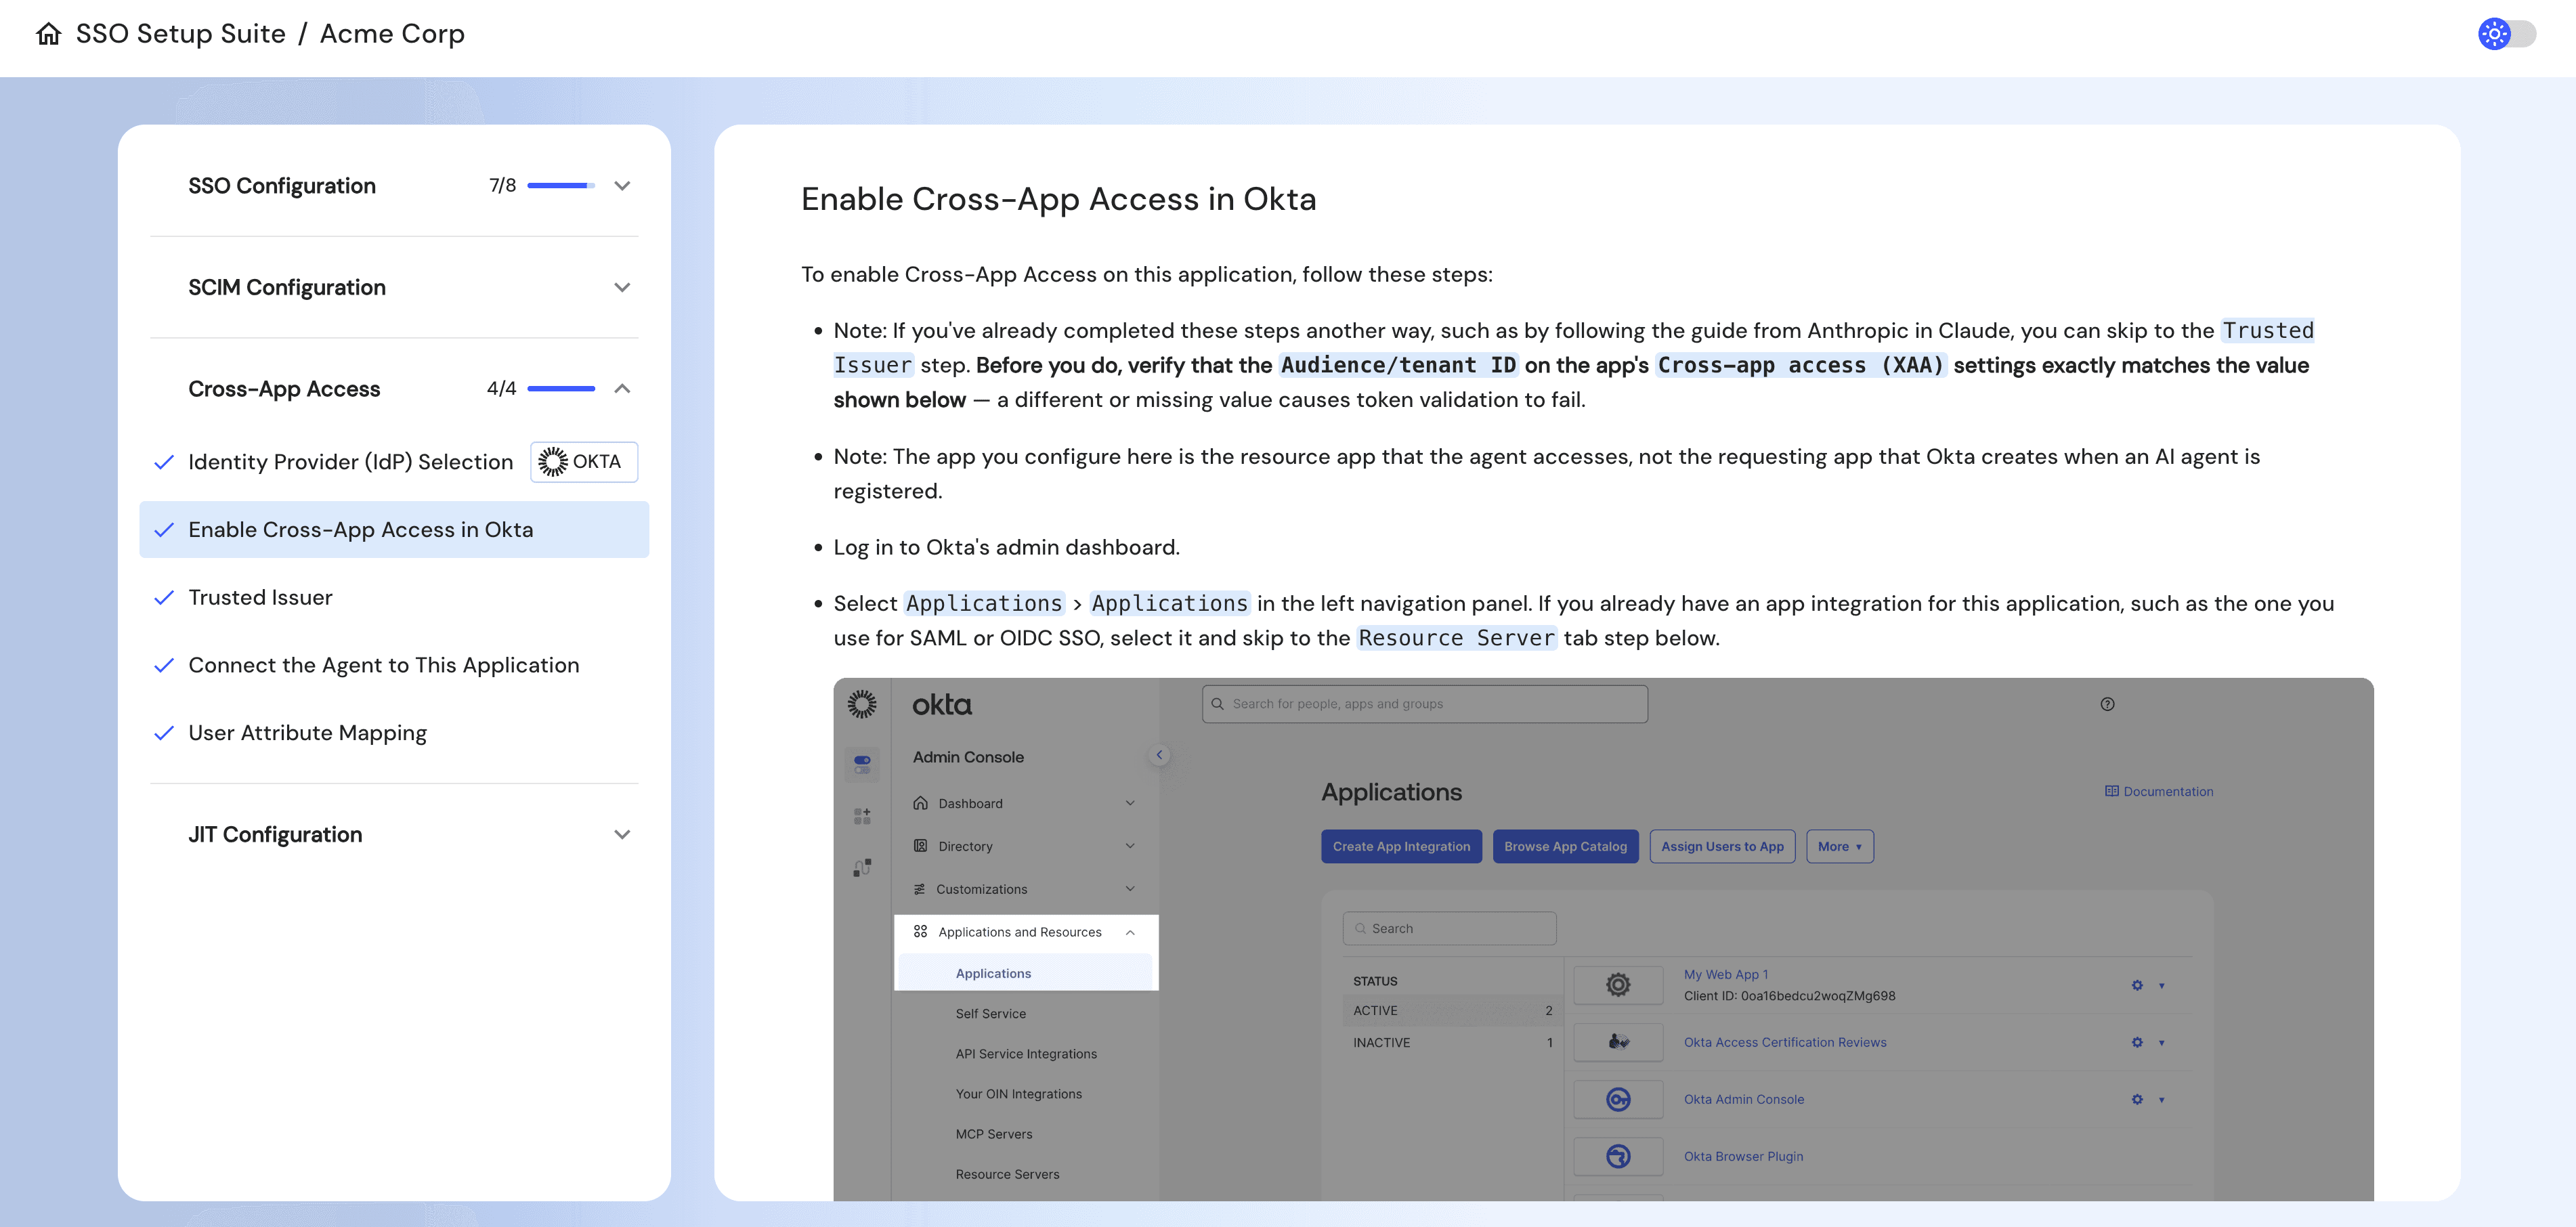Screen dimensions: 2576x1227
Task: Open settings gear for Okta Access Certification Reviews
Action: [2137, 1042]
